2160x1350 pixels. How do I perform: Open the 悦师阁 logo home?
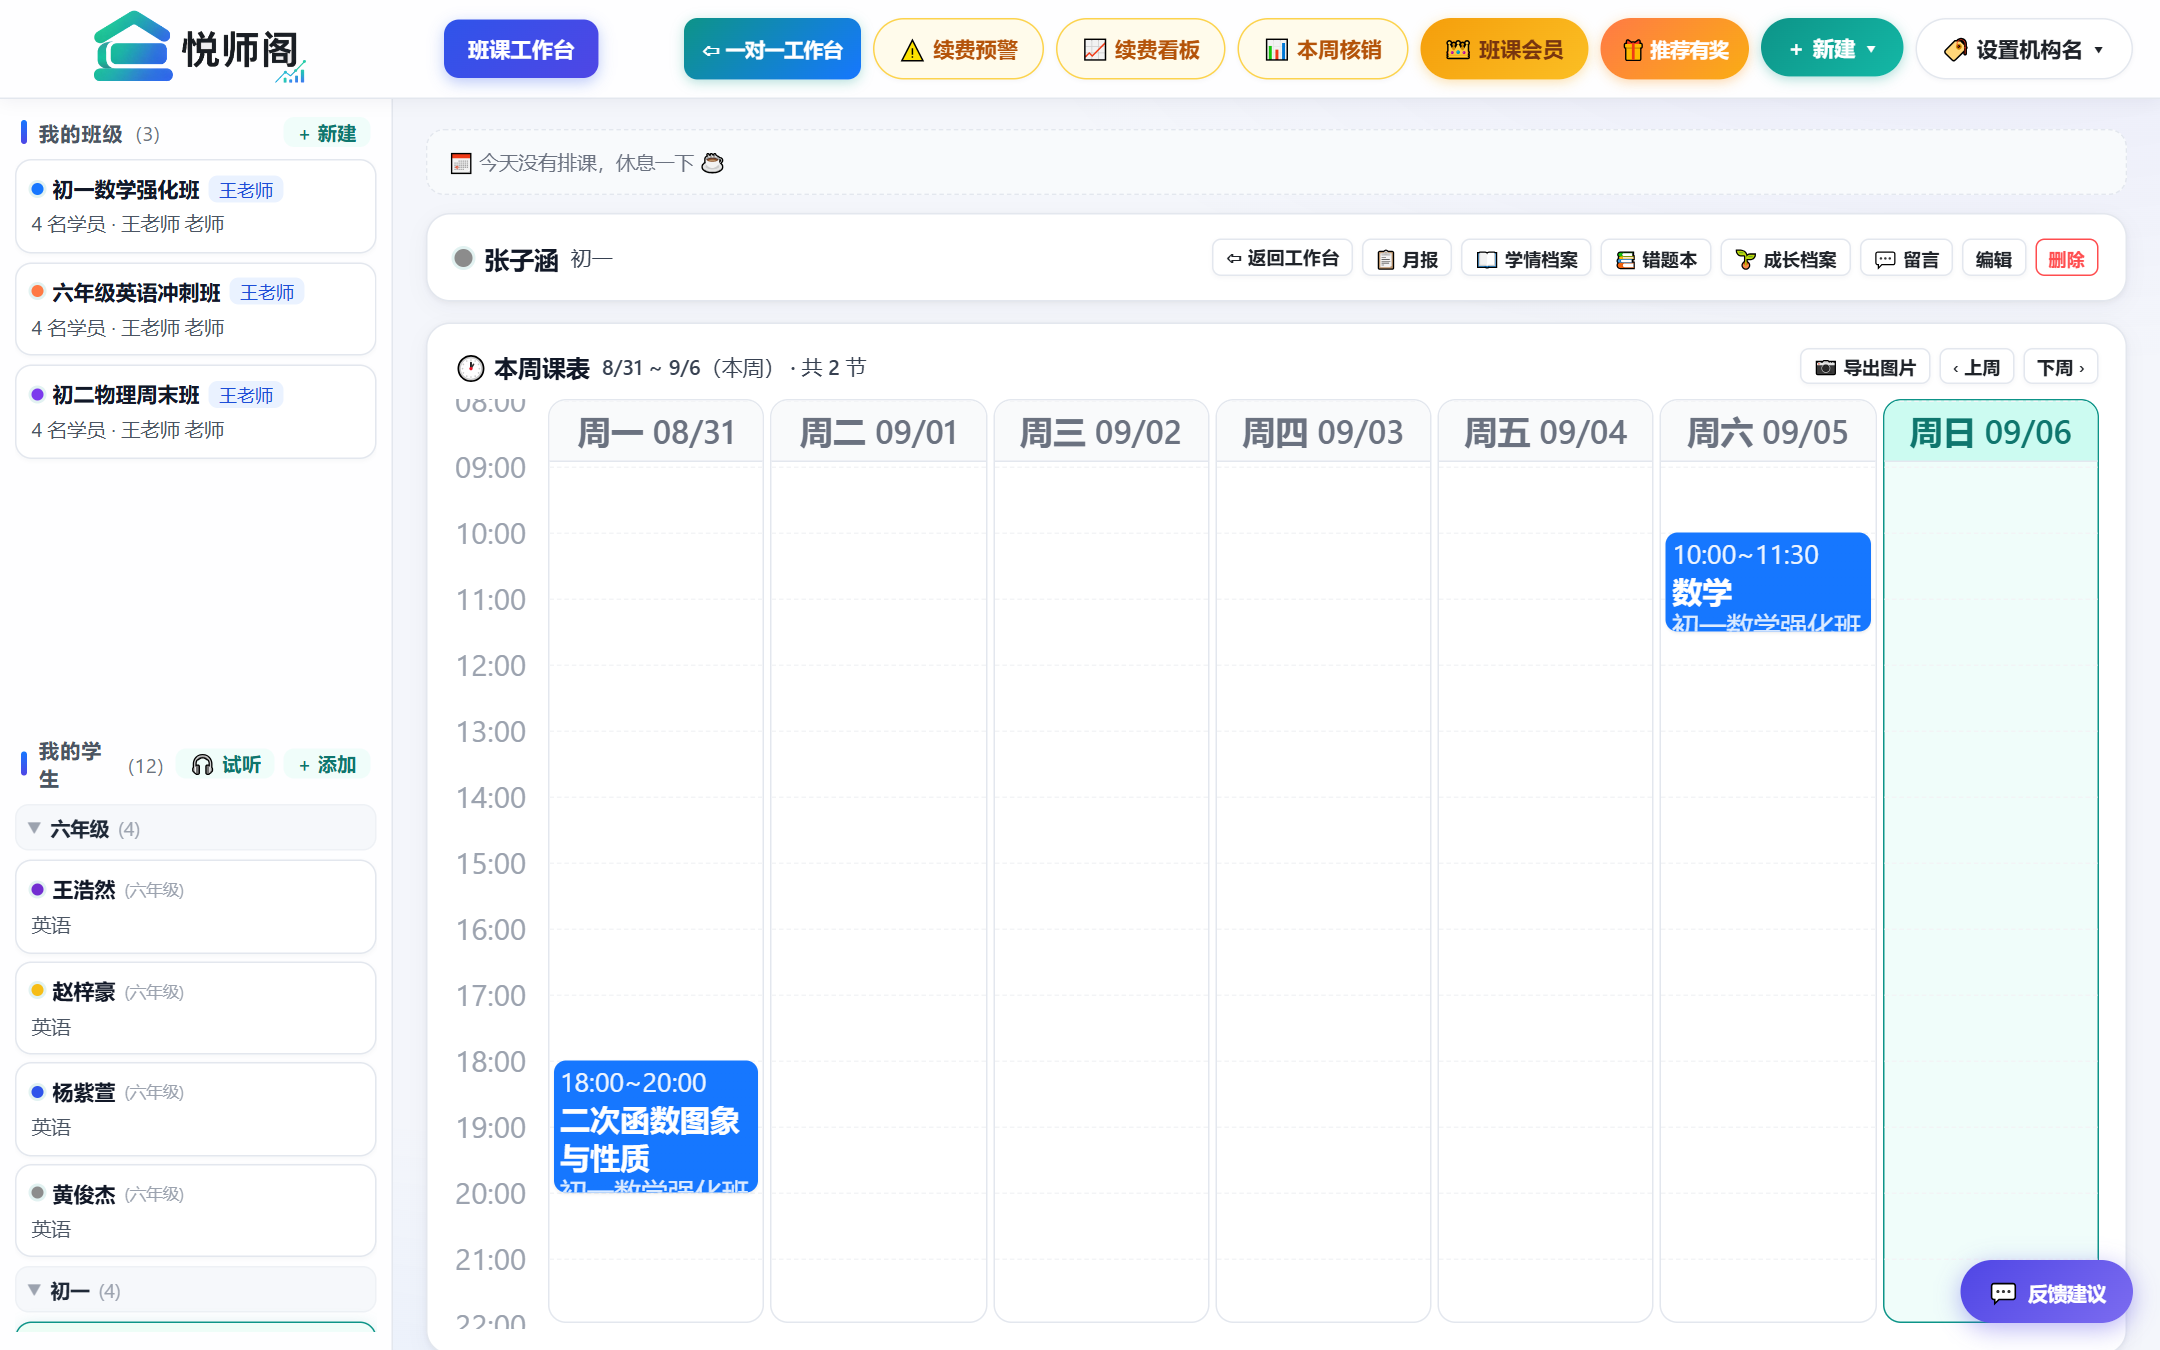pyautogui.click(x=198, y=48)
